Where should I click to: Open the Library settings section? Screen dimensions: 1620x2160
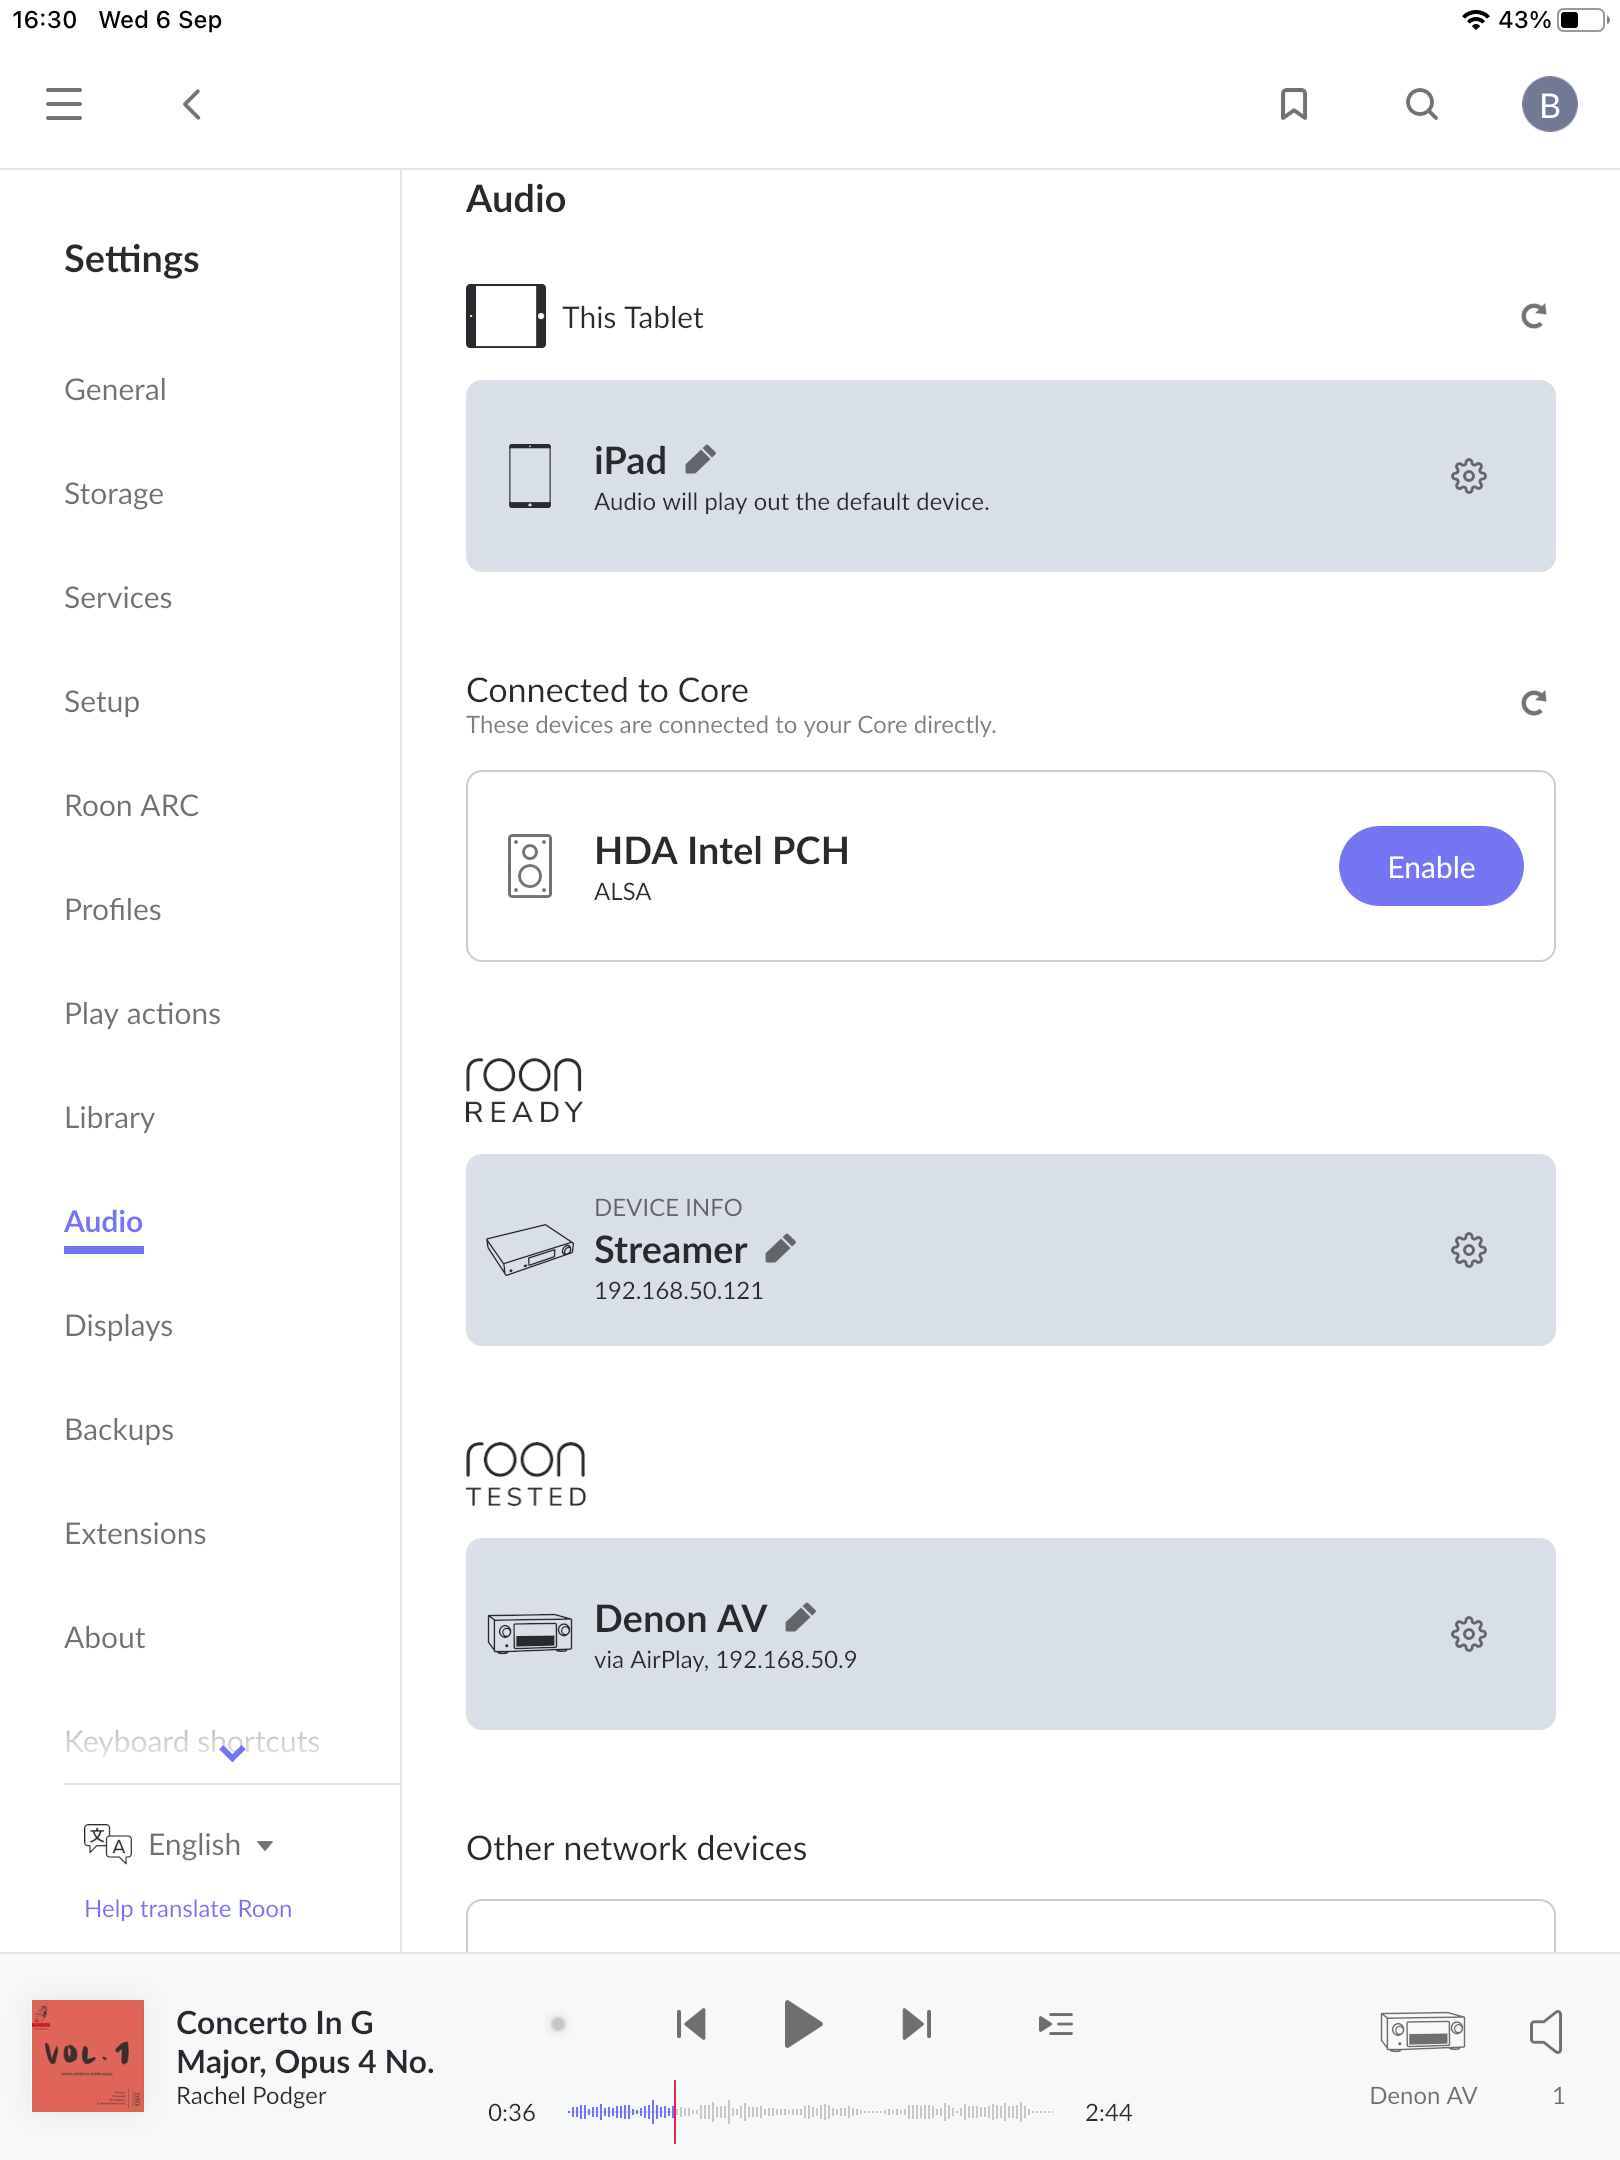coord(110,1118)
